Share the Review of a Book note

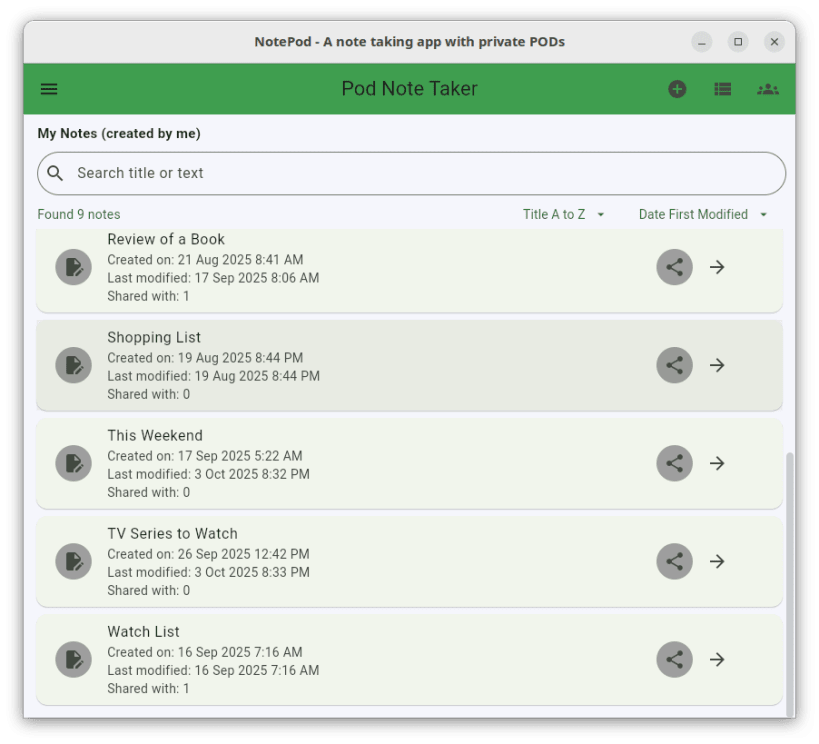(674, 267)
